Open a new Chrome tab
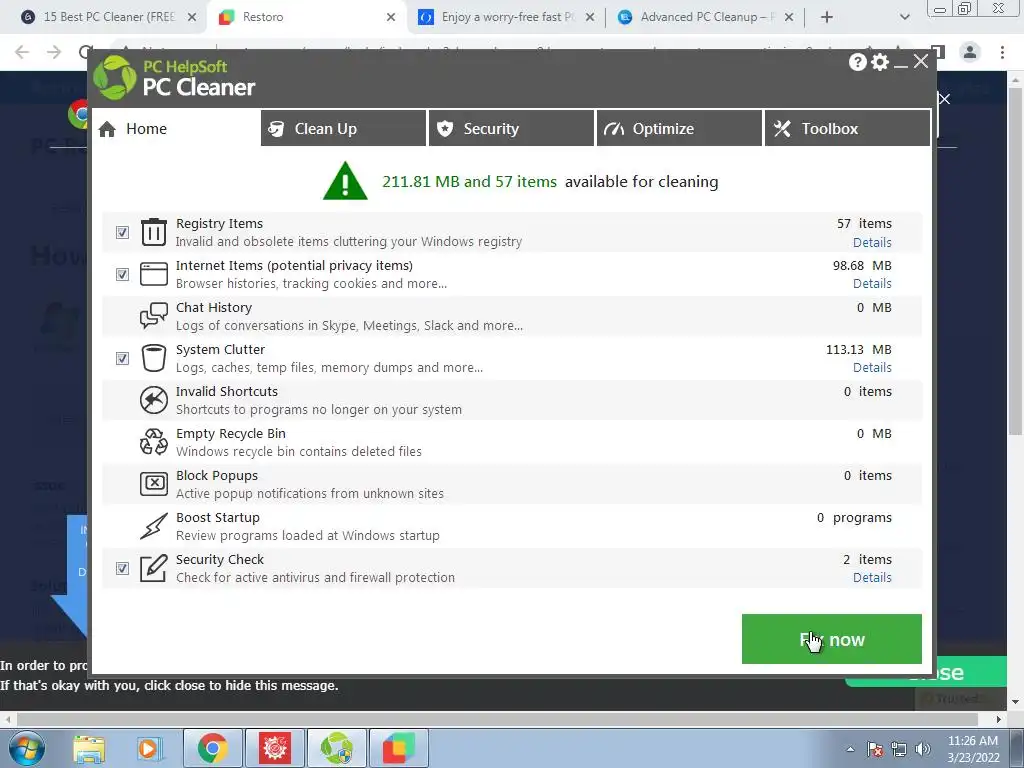Viewport: 1024px width, 768px height. [827, 17]
